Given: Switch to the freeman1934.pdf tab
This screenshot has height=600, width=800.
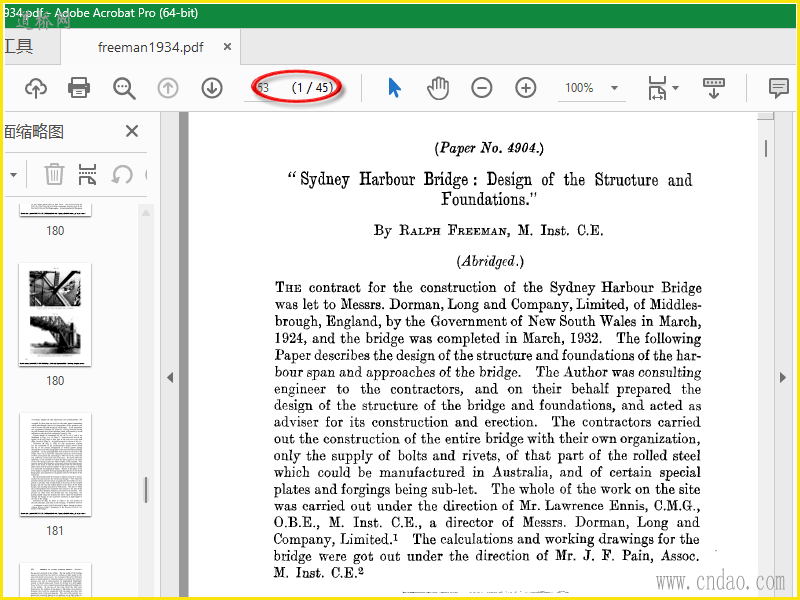Looking at the screenshot, I should click(x=152, y=47).
